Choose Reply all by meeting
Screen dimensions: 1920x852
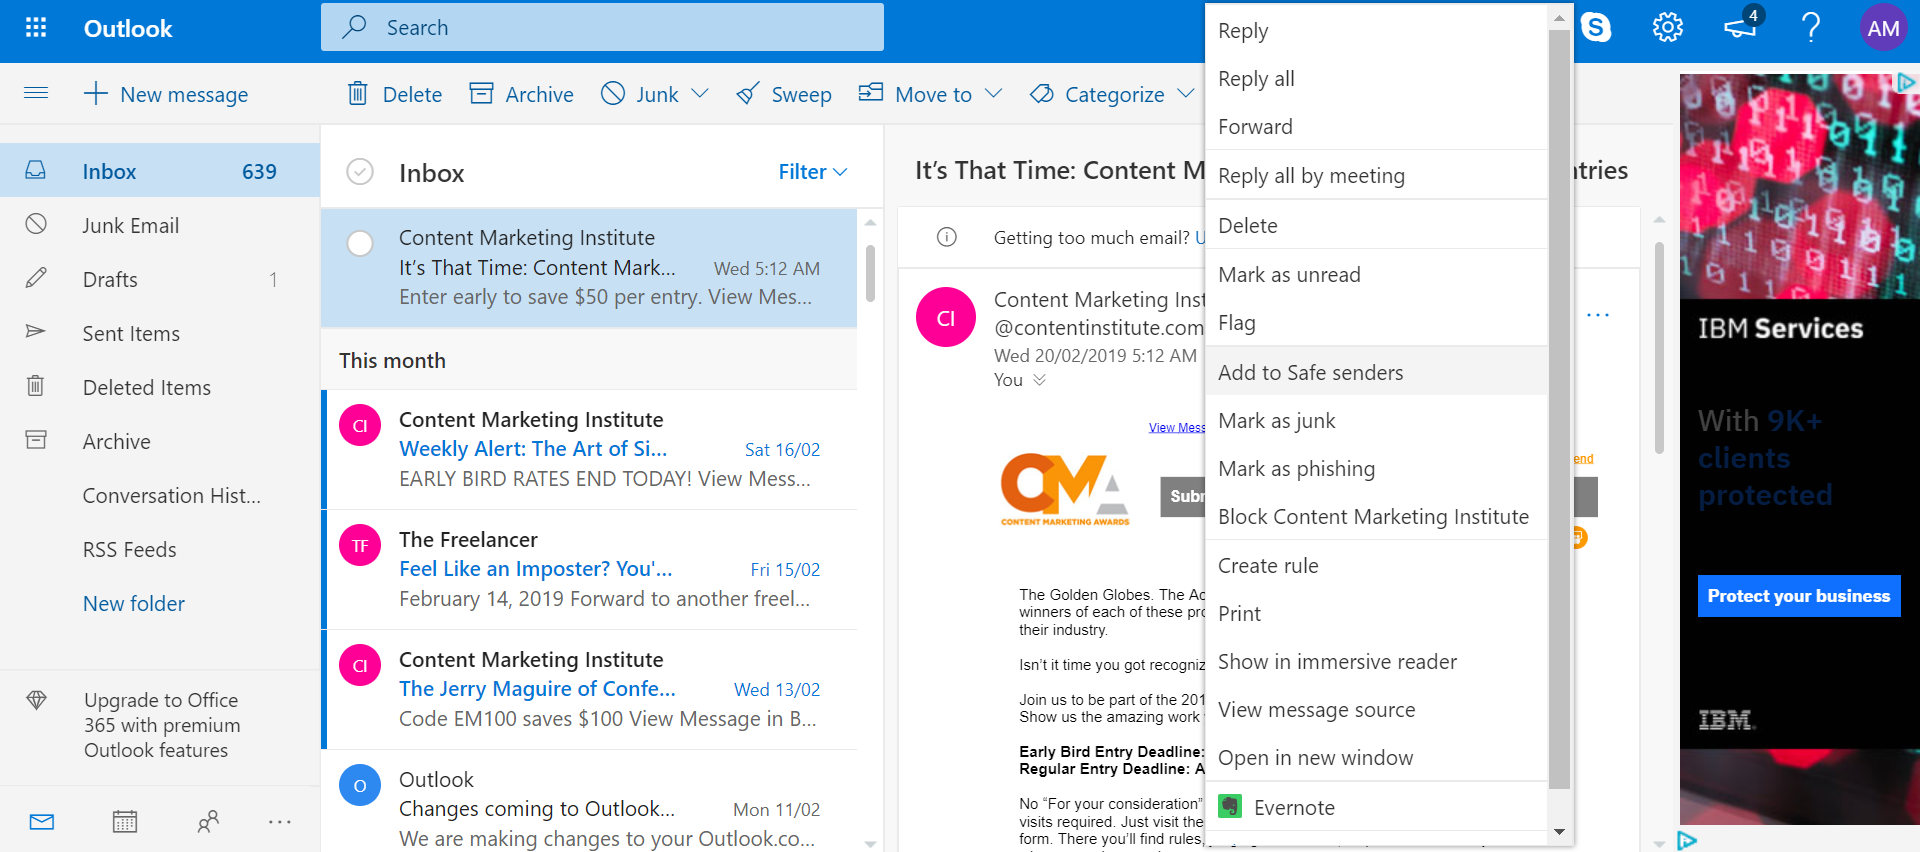[x=1376, y=176]
